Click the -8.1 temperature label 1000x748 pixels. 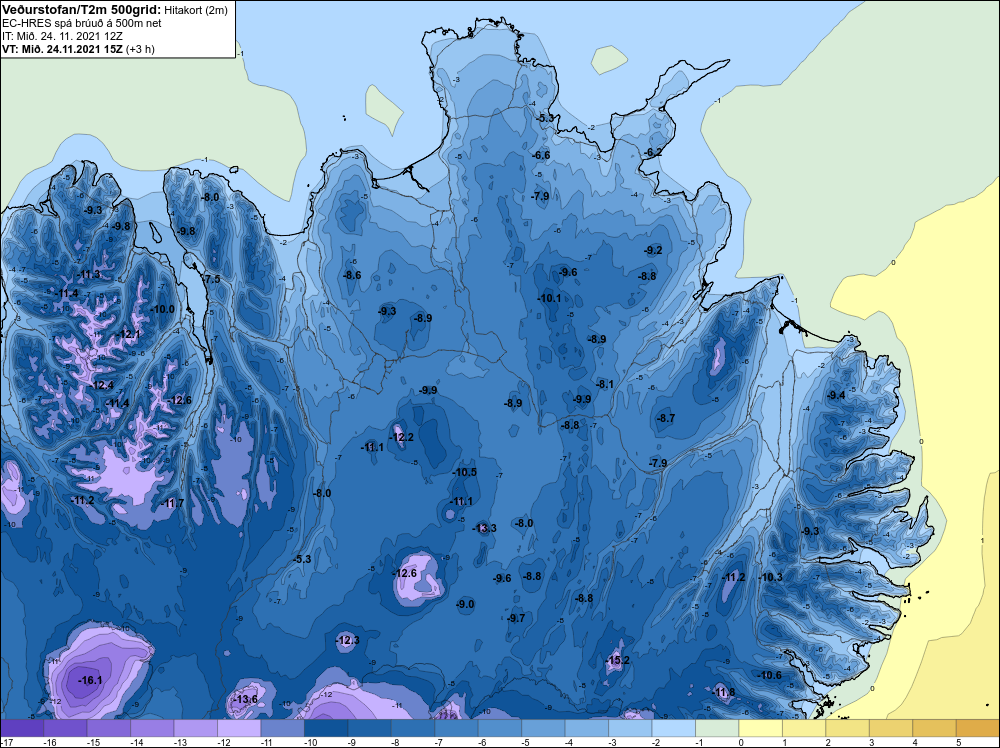(605, 384)
